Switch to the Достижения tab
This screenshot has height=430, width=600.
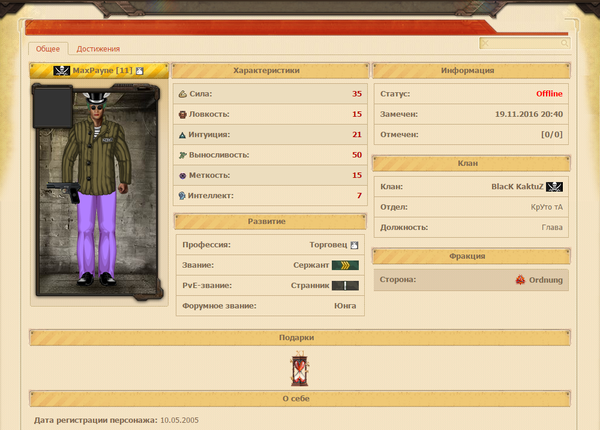pyautogui.click(x=98, y=48)
